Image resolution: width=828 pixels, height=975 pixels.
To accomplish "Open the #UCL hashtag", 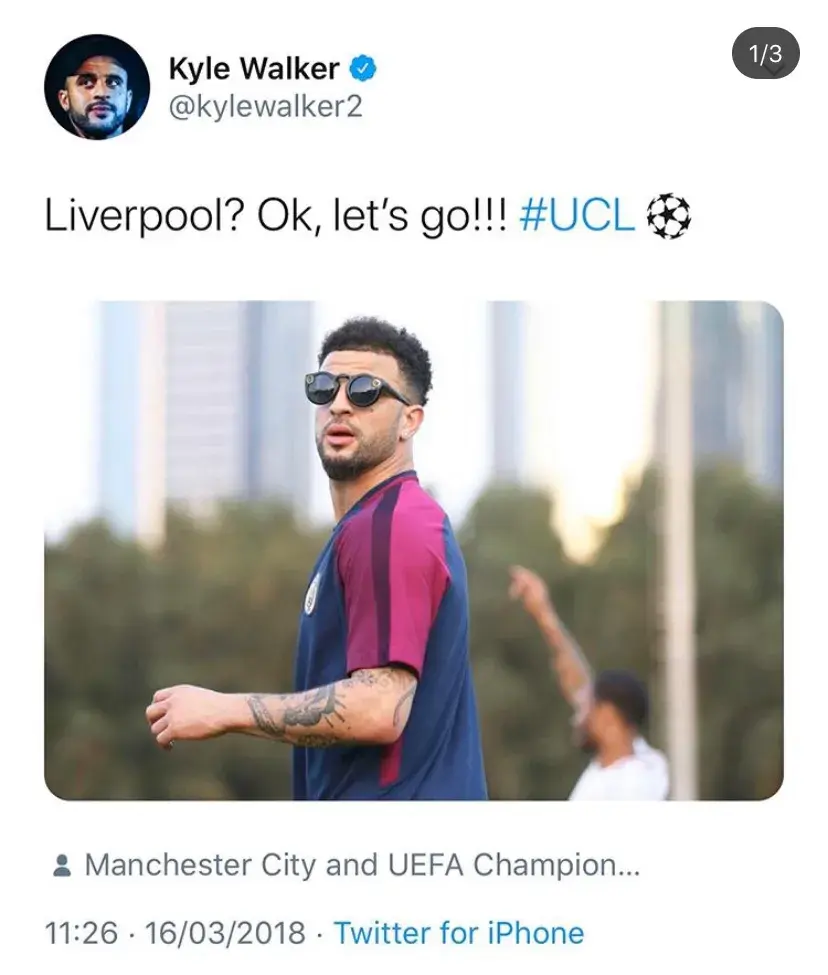I will [577, 216].
